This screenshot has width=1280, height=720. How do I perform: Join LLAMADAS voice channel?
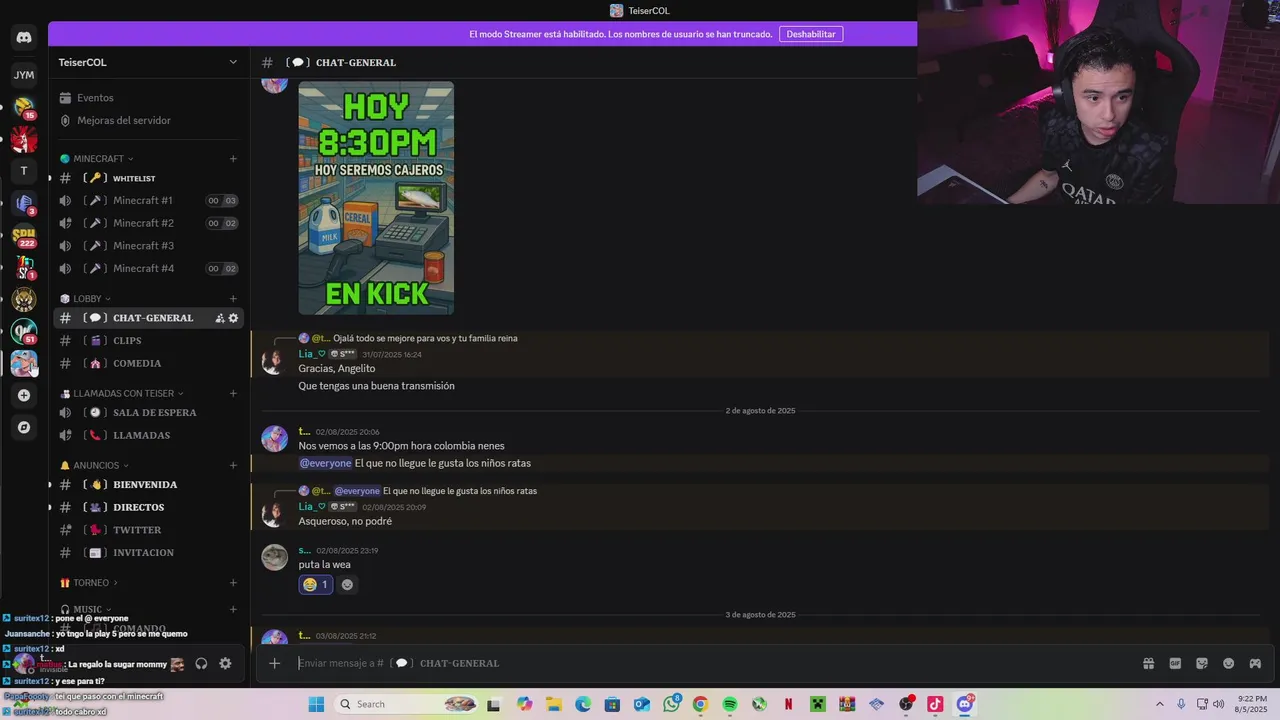(x=148, y=435)
